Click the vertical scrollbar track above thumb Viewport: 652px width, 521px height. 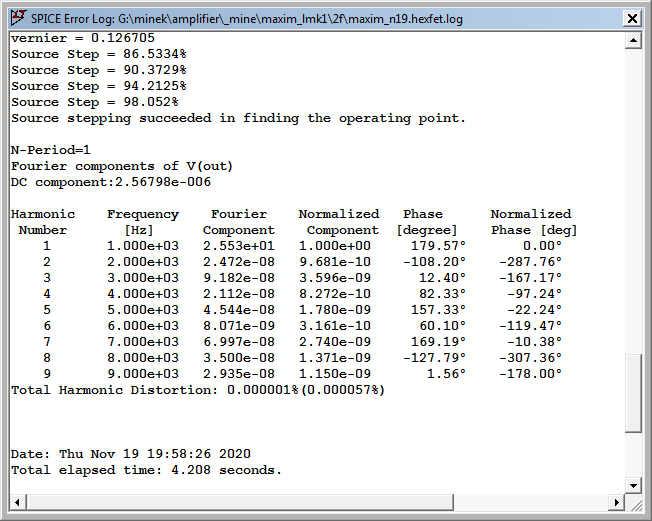coord(633,201)
